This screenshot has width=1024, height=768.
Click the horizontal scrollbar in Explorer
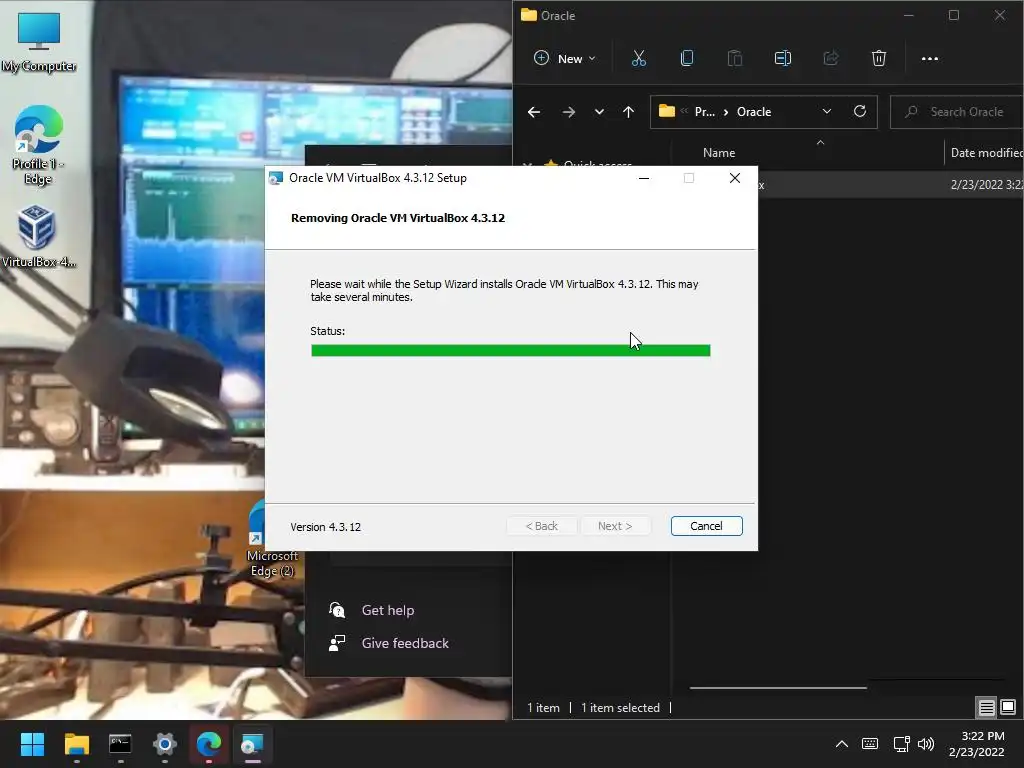pyautogui.click(x=778, y=688)
